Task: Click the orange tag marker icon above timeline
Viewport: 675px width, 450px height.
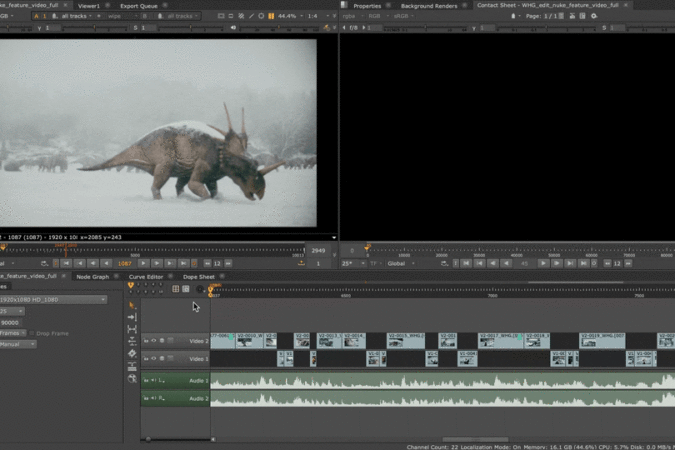Action: click(x=131, y=285)
